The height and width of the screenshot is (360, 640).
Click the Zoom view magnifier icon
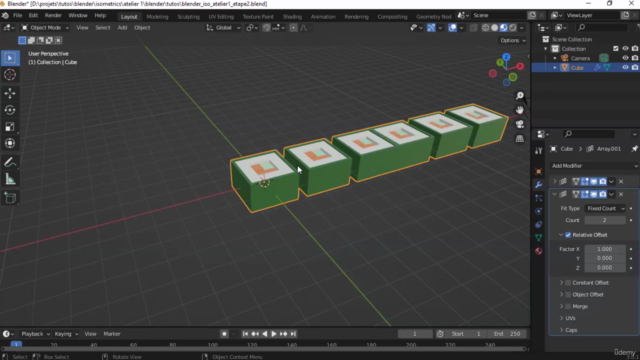click(520, 96)
